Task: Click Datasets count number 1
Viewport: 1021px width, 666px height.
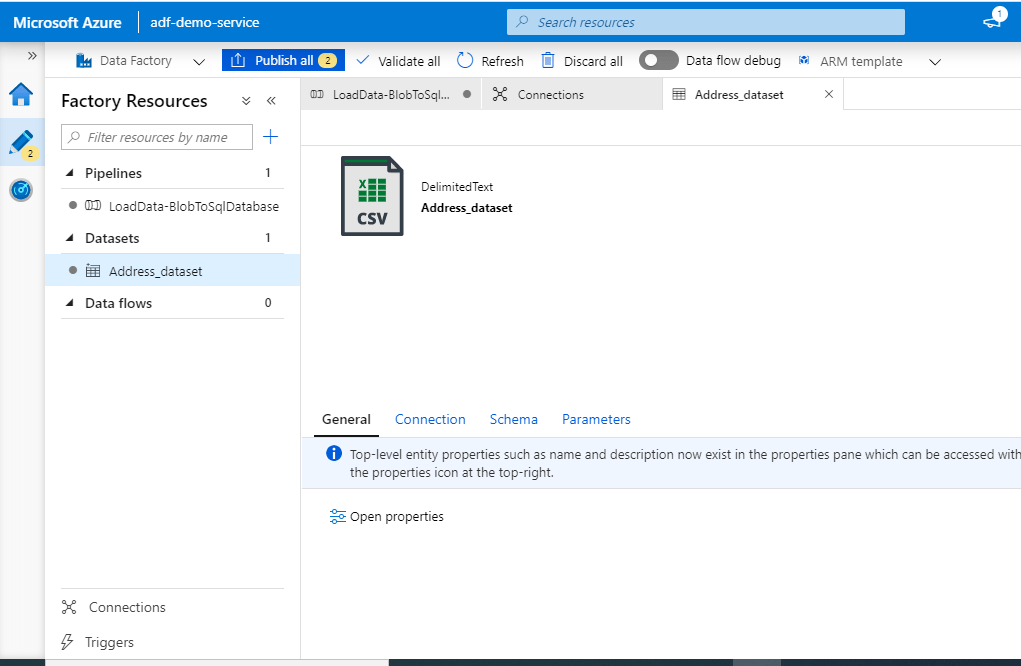Action: tap(268, 238)
